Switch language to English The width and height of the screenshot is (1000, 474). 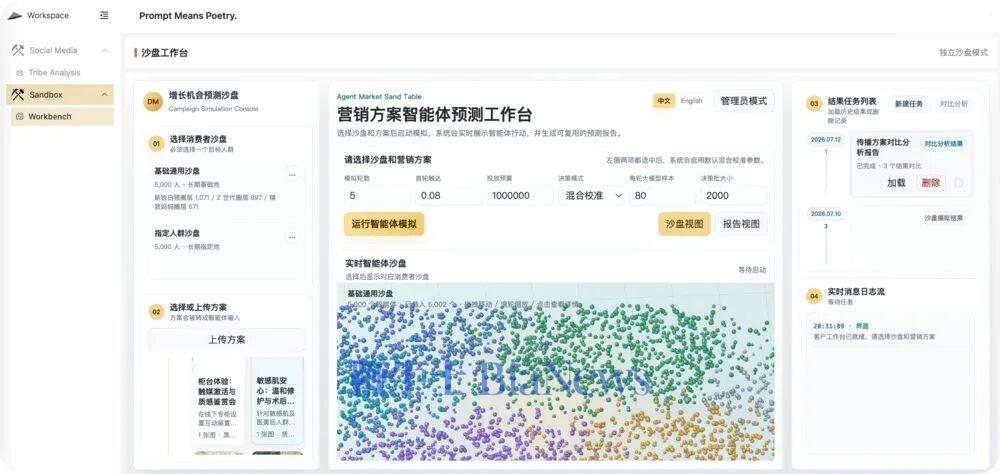[x=691, y=101]
